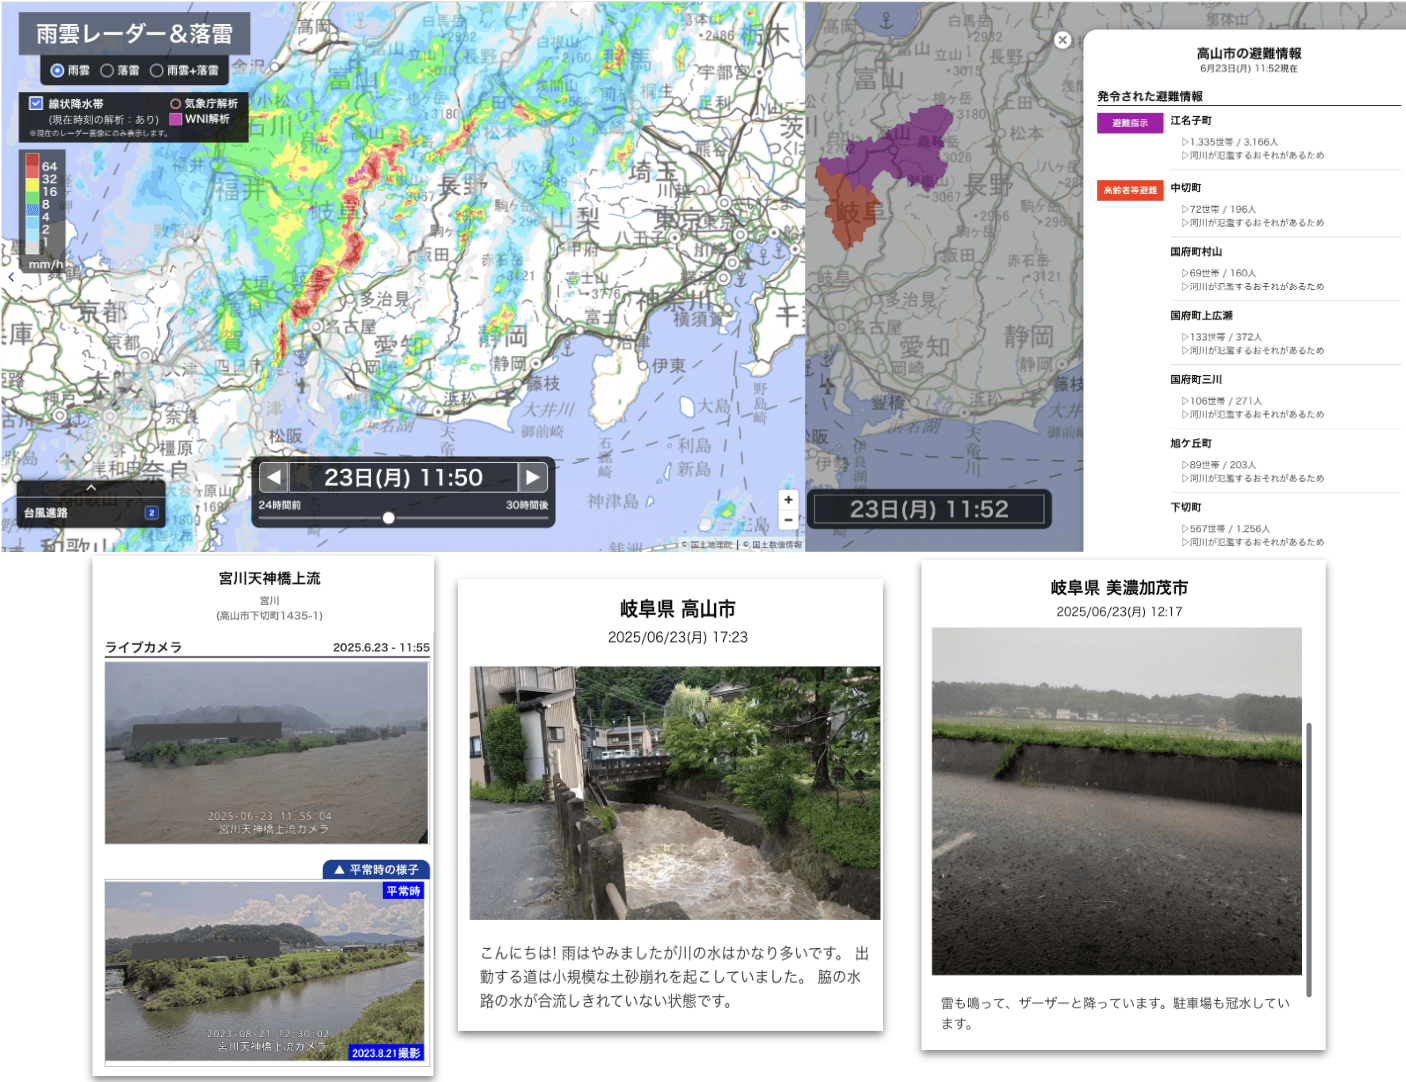
Task: Zoom in the radar map
Action: pos(788,500)
